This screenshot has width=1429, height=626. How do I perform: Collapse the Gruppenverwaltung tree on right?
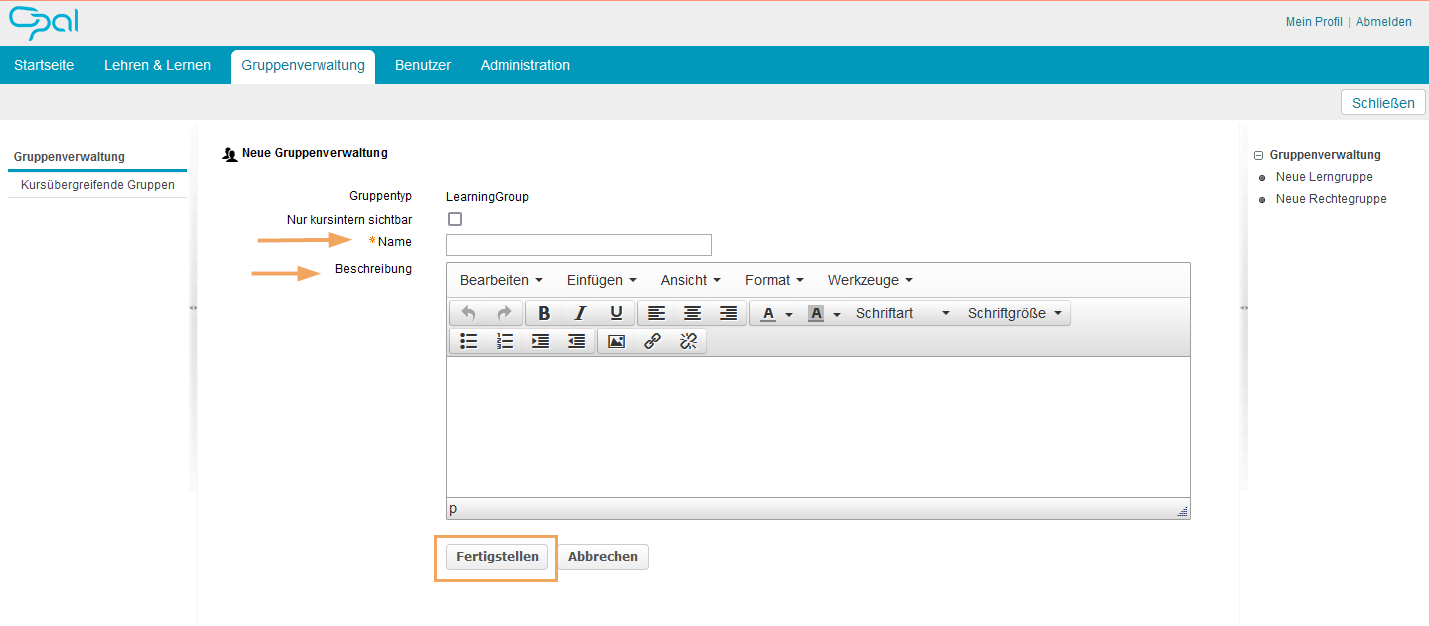(1258, 156)
